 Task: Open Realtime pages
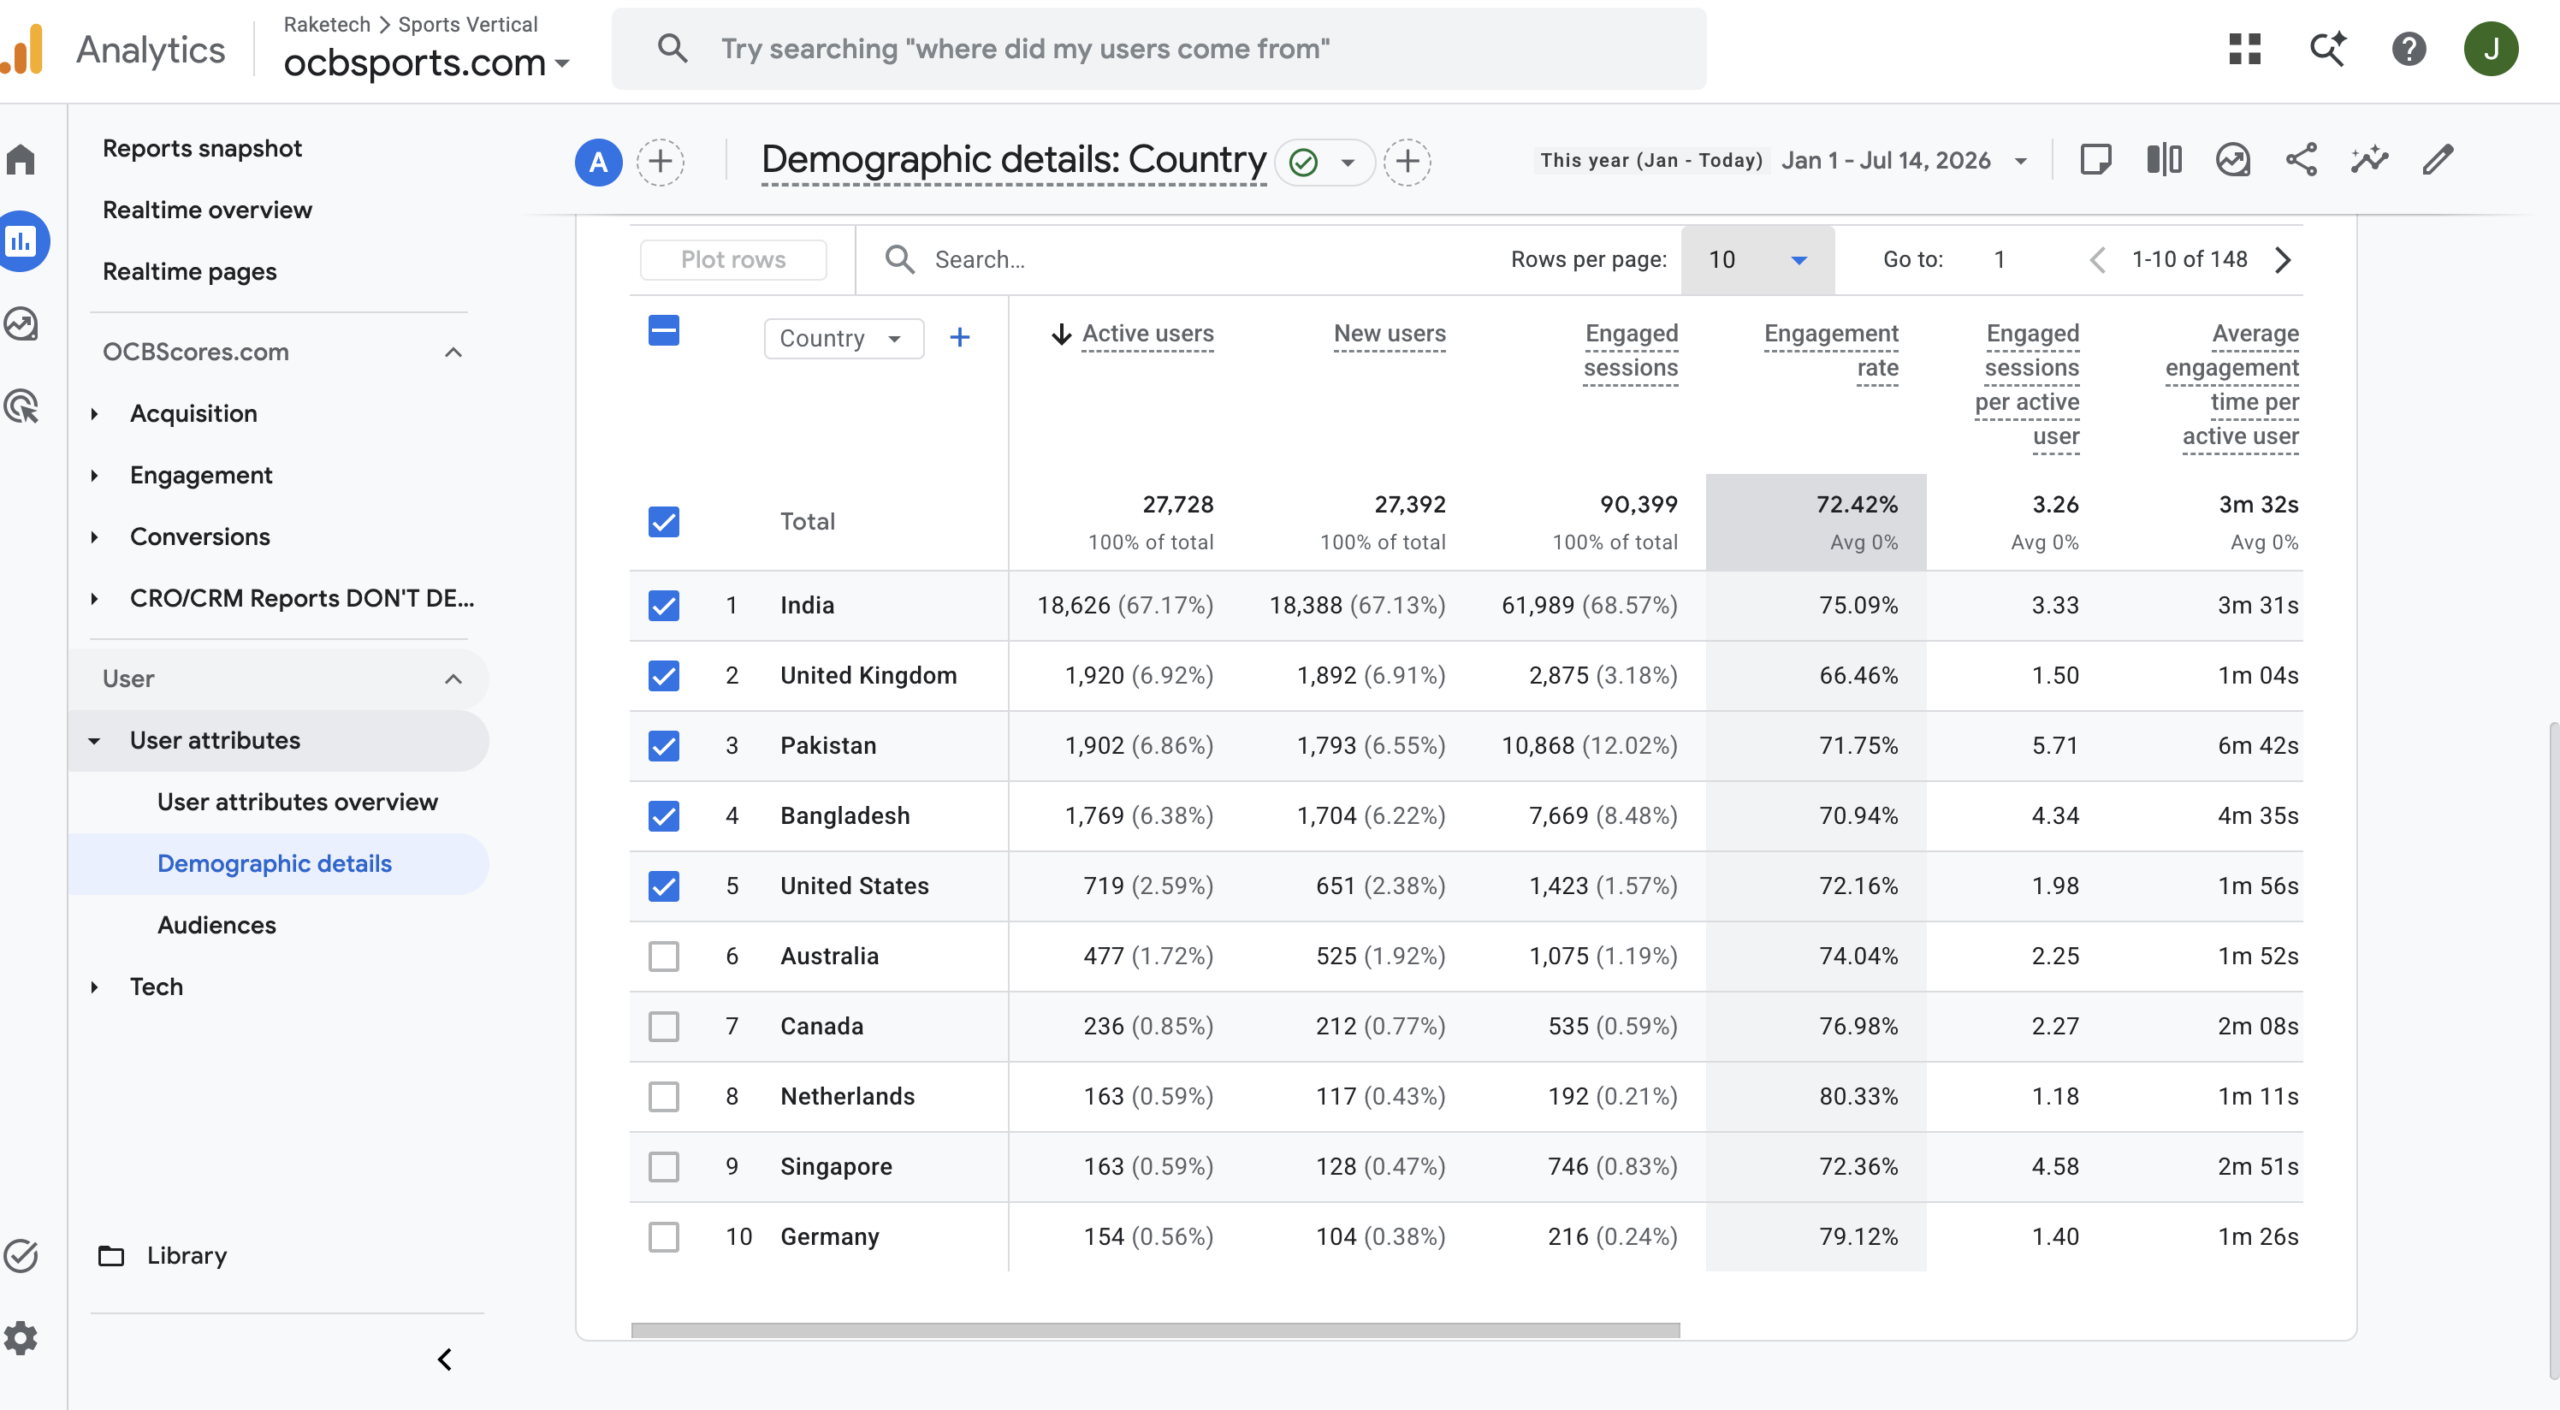pyautogui.click(x=189, y=272)
